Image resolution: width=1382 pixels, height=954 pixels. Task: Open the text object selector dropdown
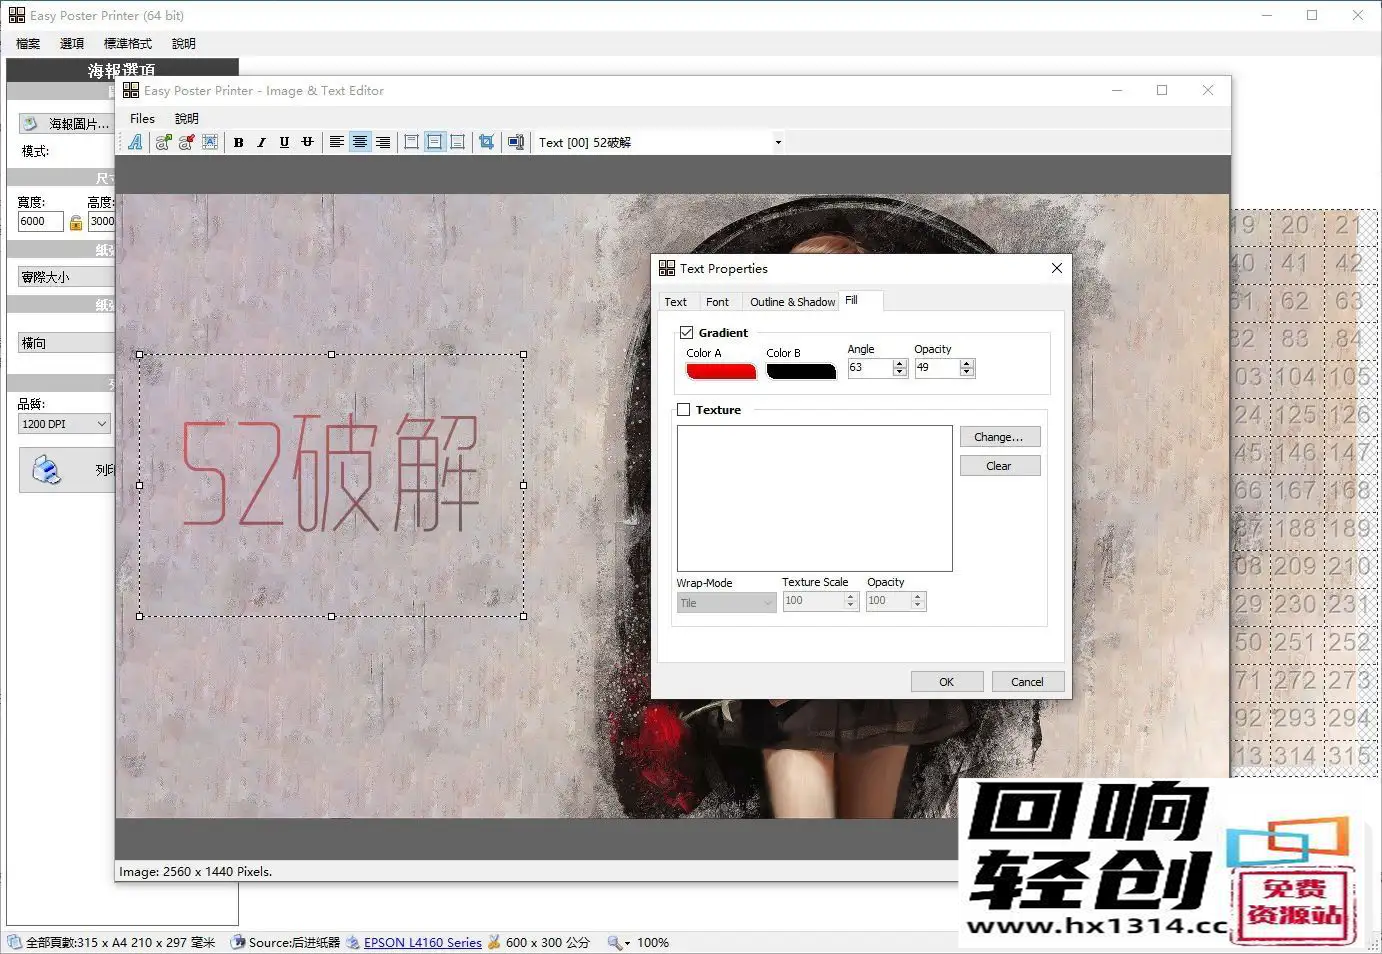(x=778, y=142)
